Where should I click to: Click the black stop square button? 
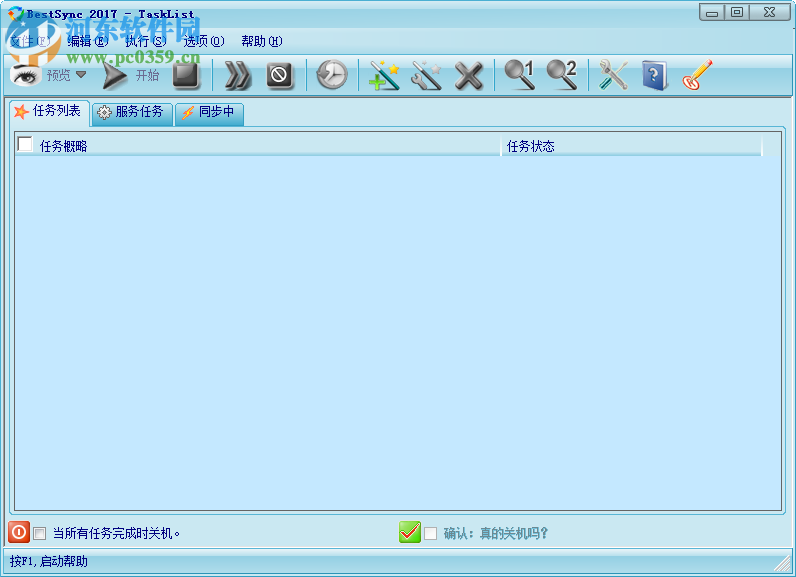tap(186, 75)
